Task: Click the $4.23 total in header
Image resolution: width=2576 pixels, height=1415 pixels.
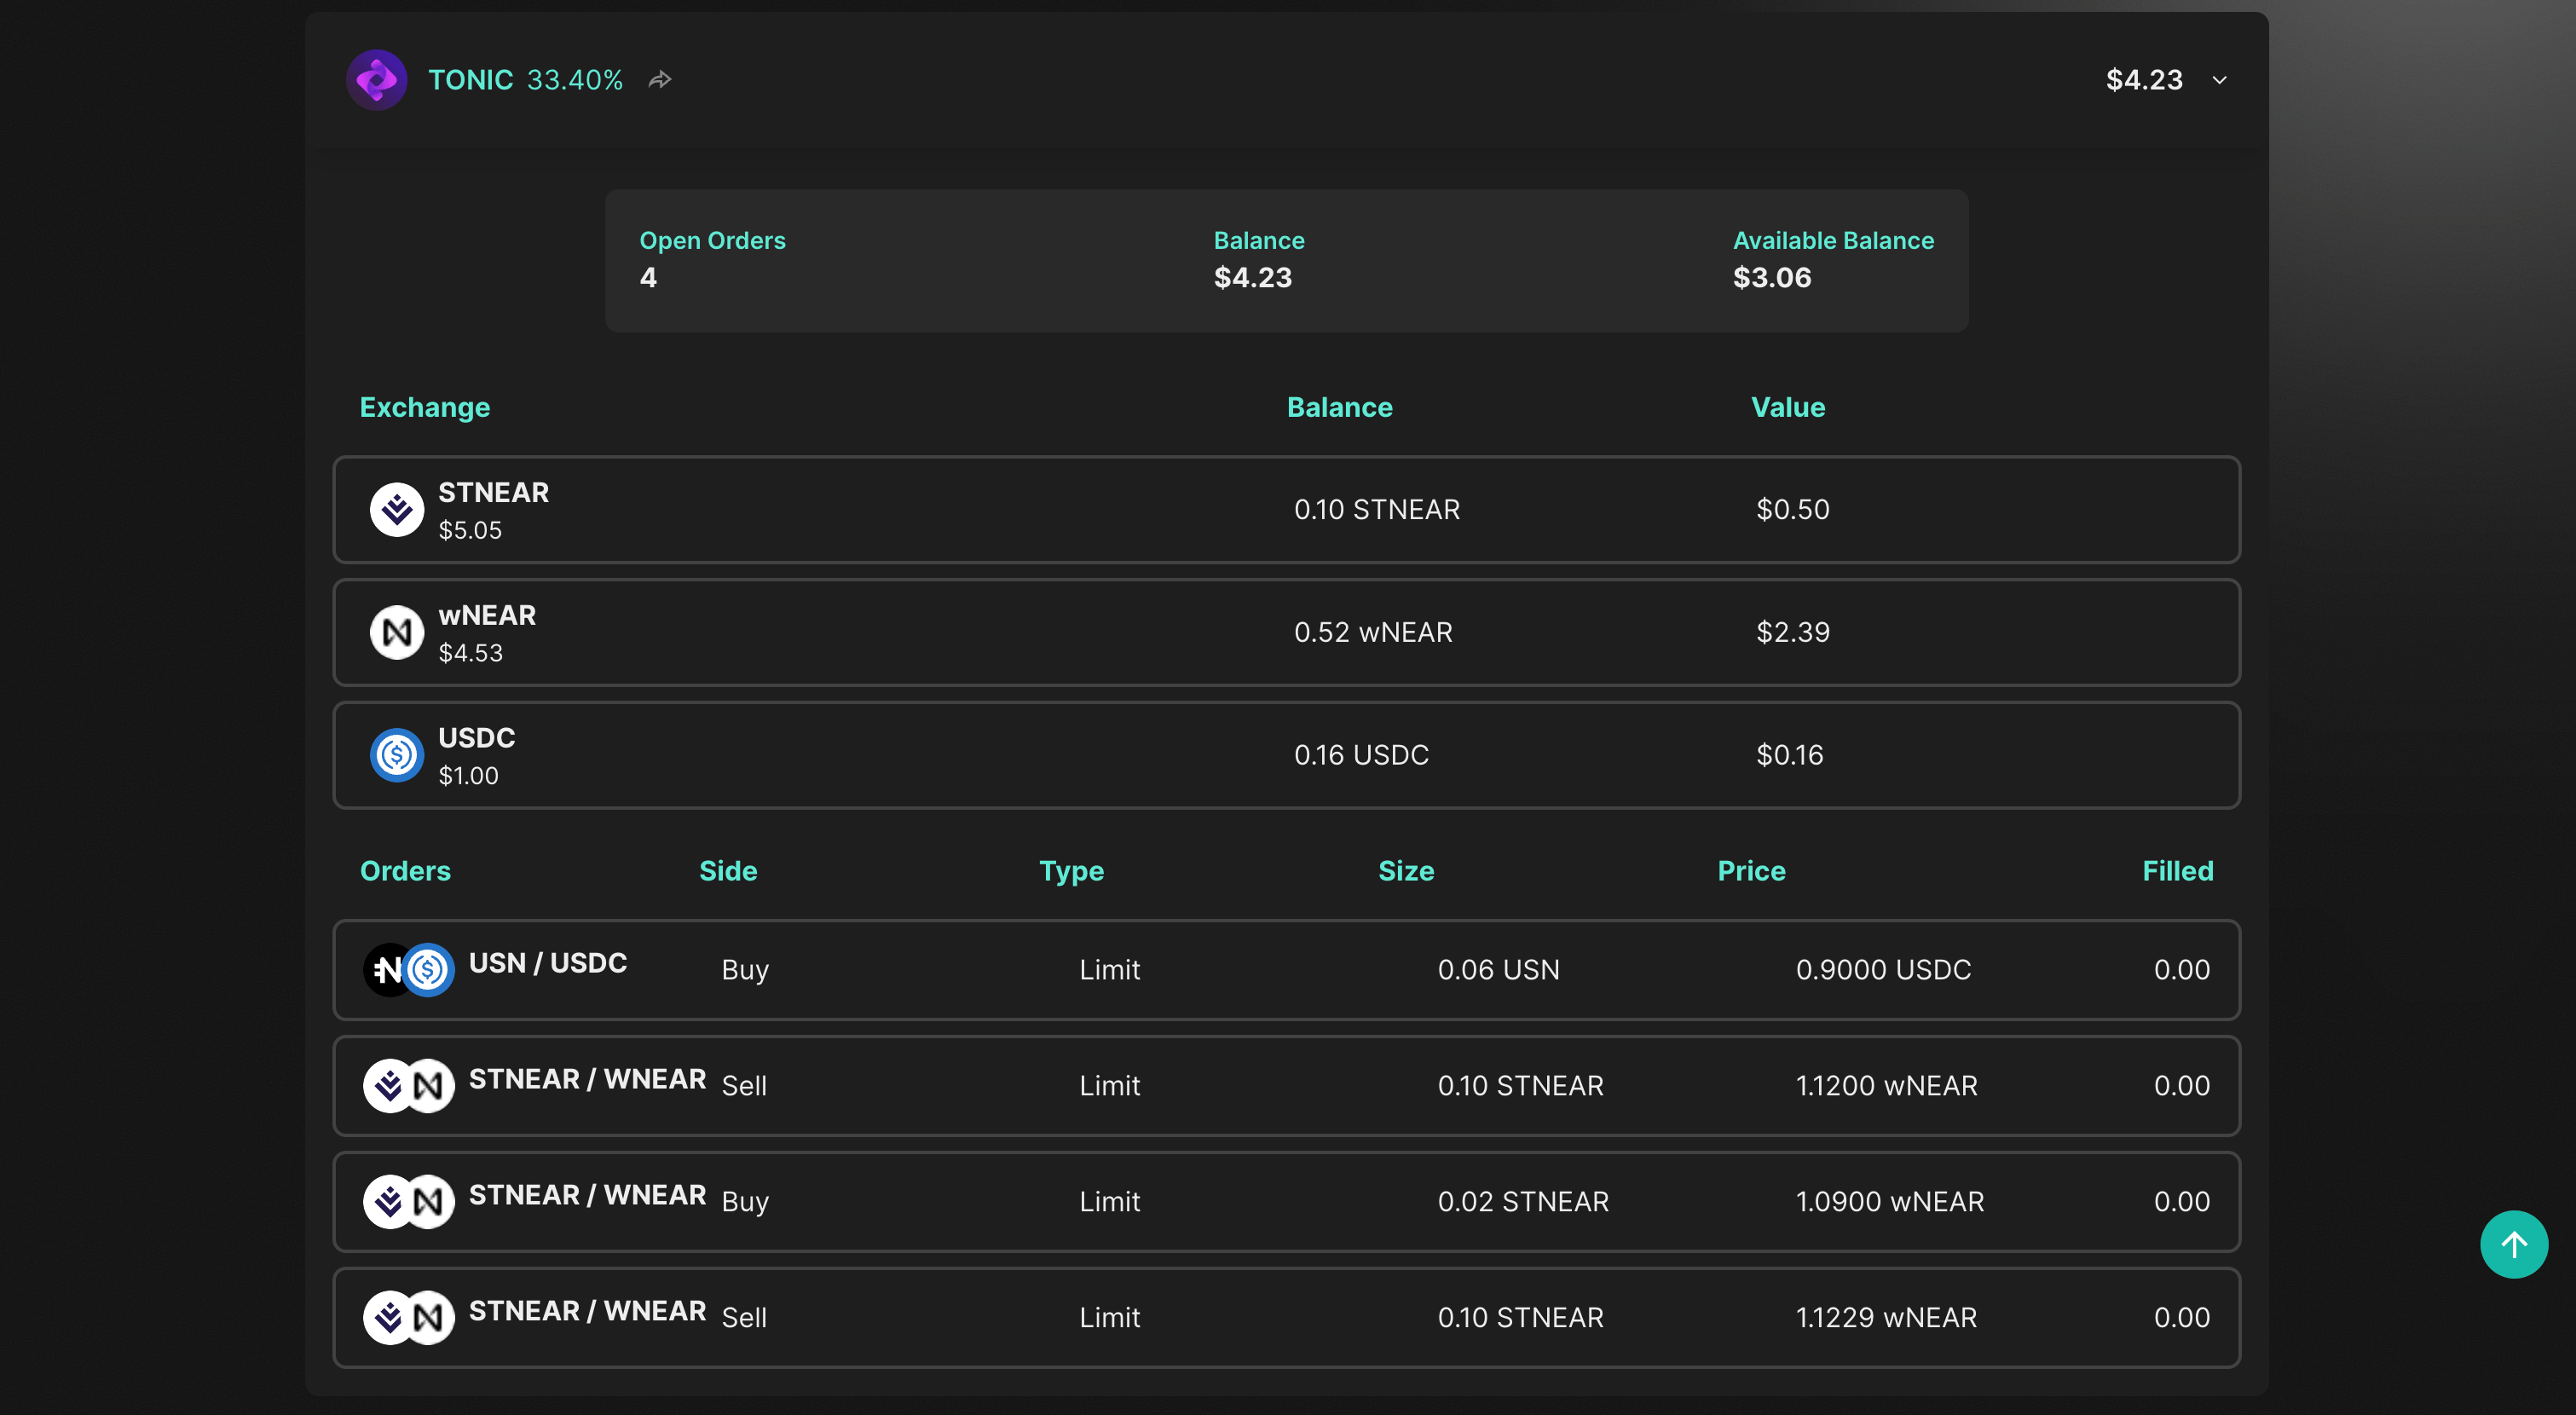Action: click(2143, 80)
